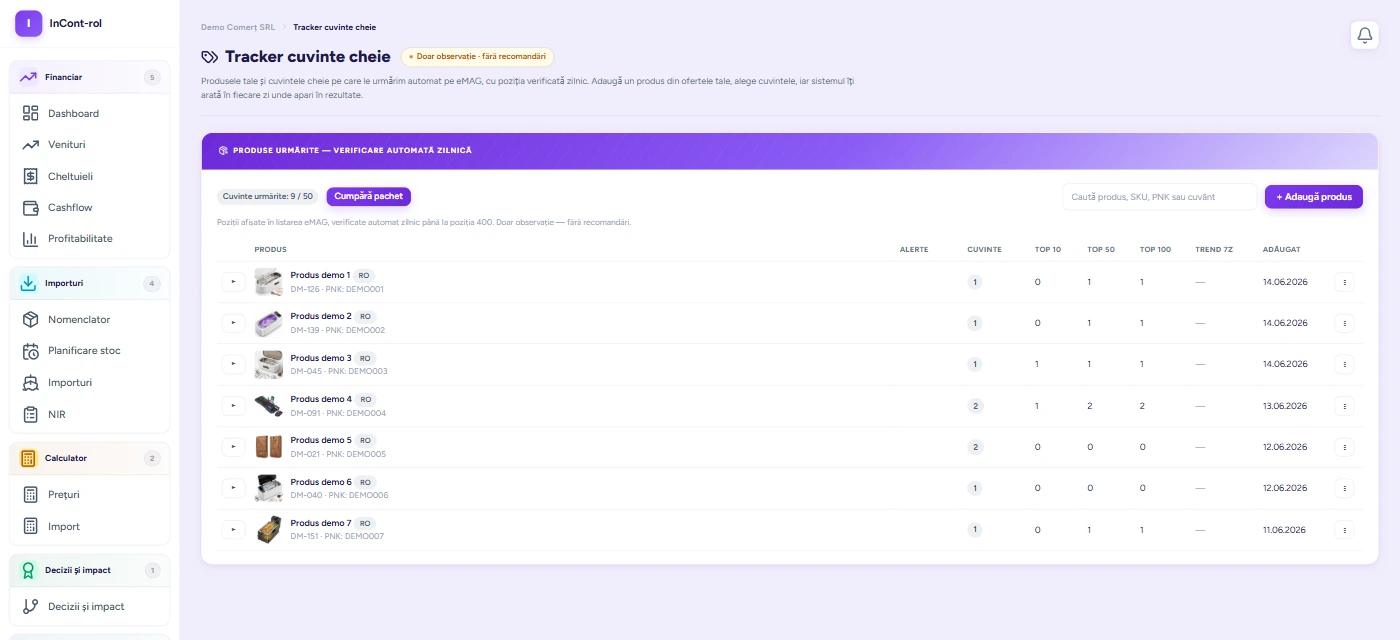Open row menu for Produs demo 3

click(x=1345, y=364)
